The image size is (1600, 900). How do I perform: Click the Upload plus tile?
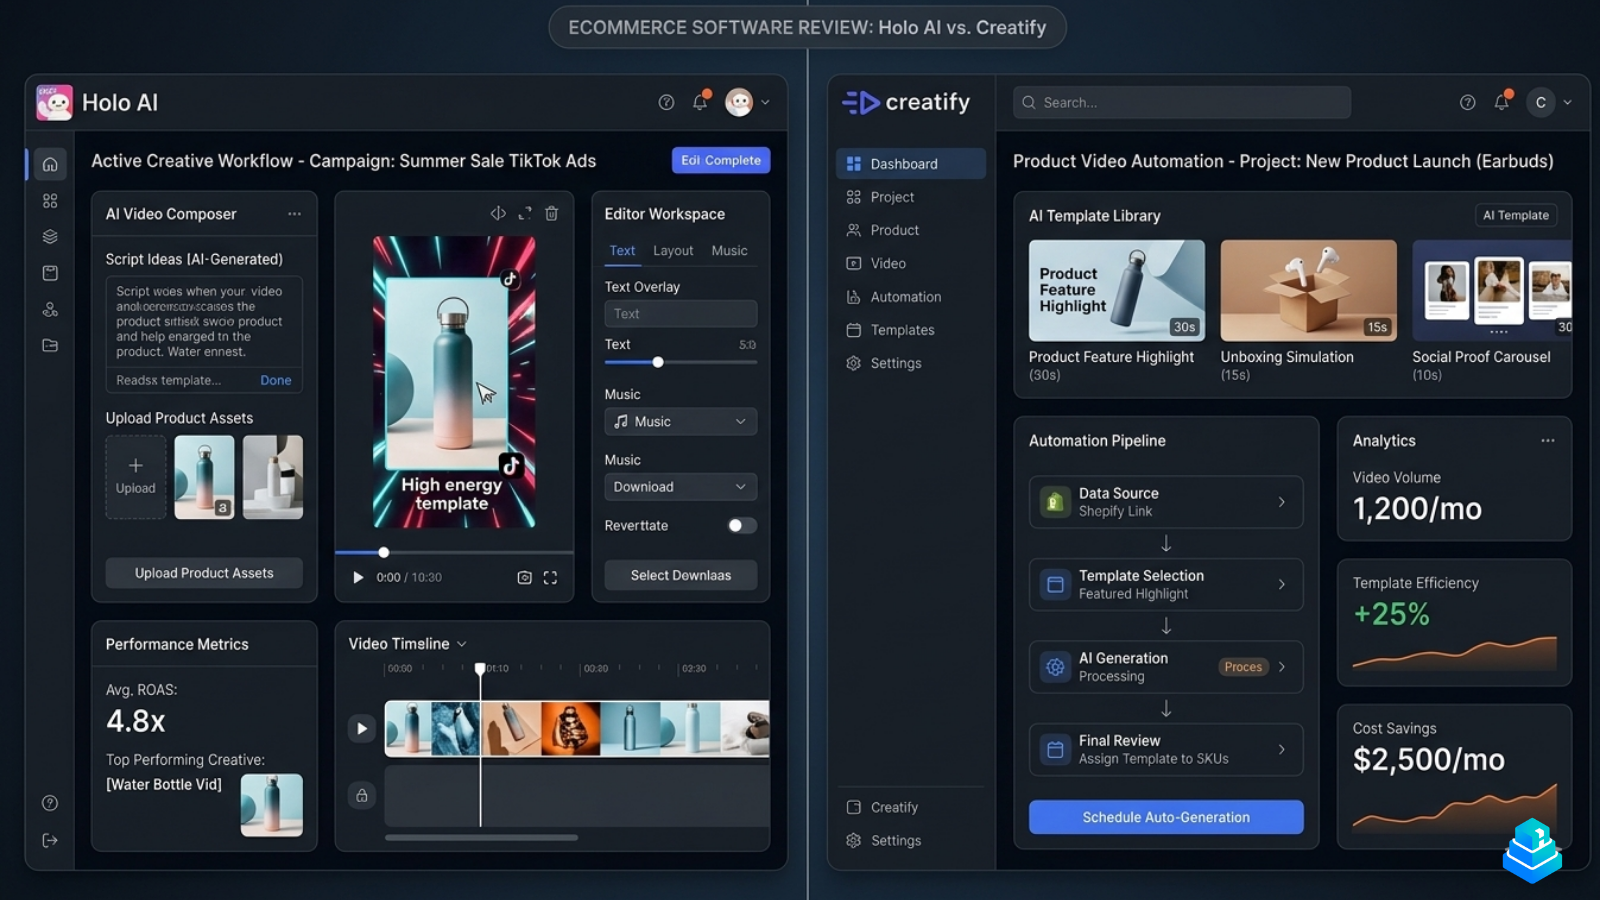click(136, 477)
